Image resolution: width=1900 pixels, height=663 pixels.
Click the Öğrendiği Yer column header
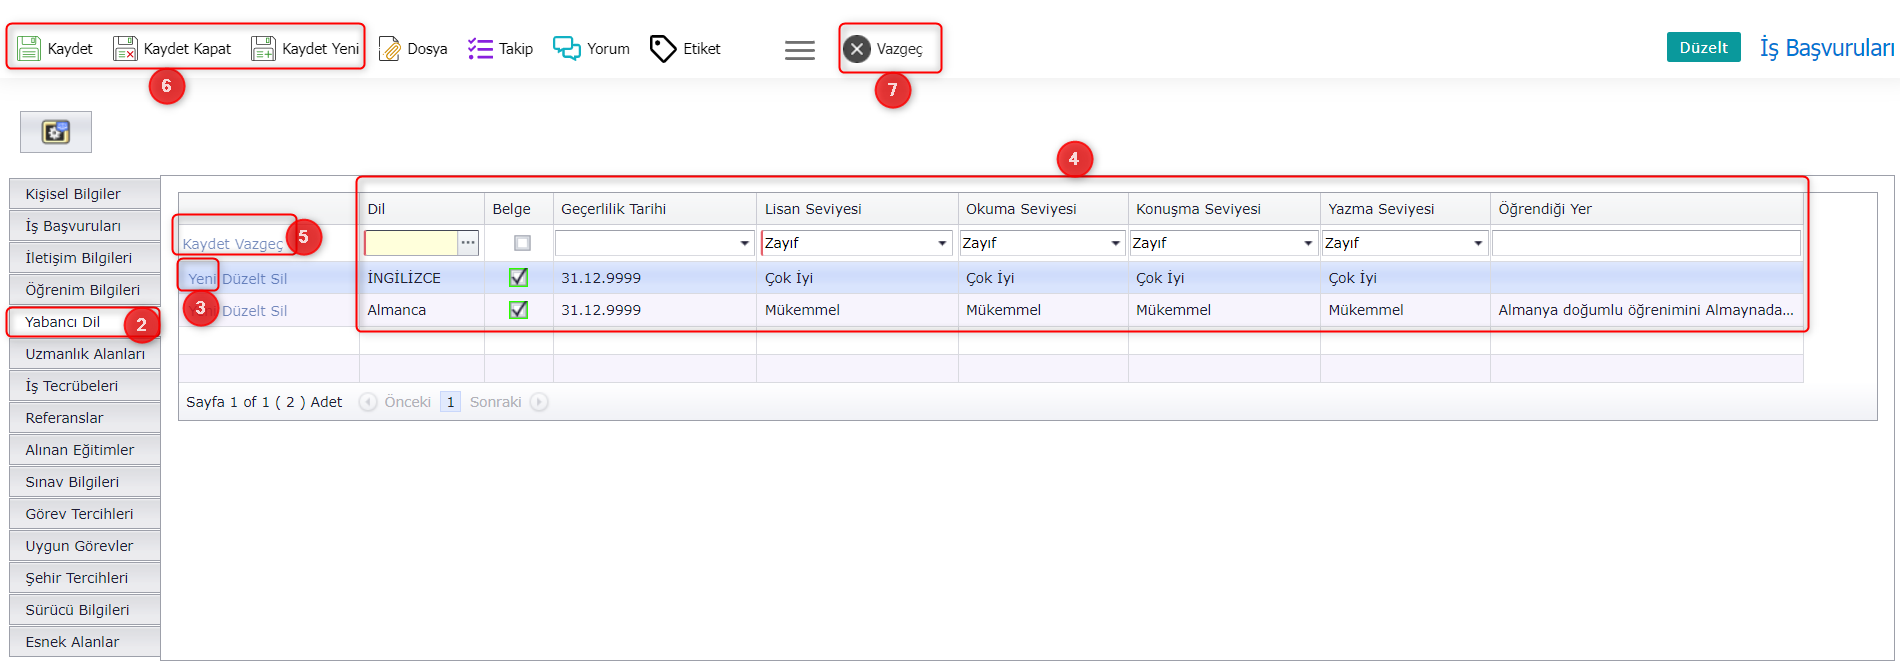1646,209
